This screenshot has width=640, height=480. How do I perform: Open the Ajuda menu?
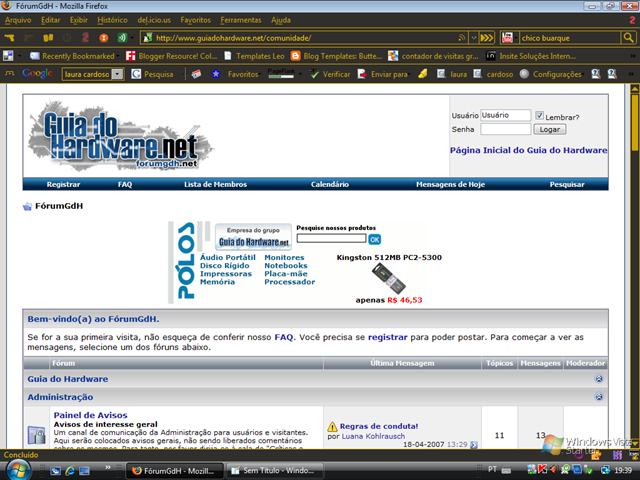281,20
